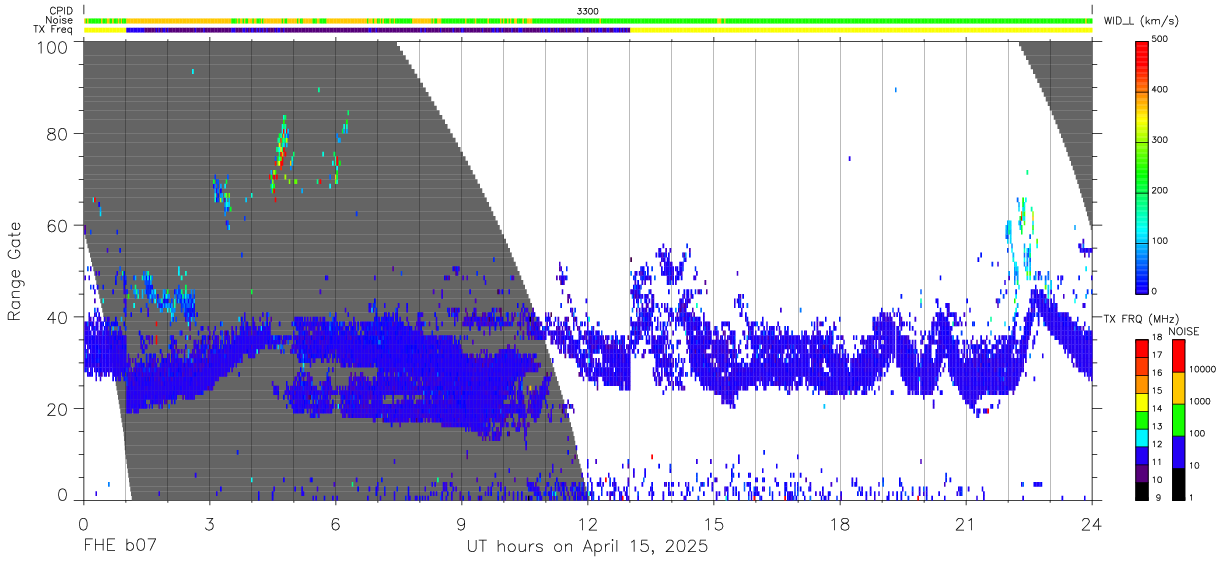
Task: Click the 15 hour tick label
Action: pos(714,524)
